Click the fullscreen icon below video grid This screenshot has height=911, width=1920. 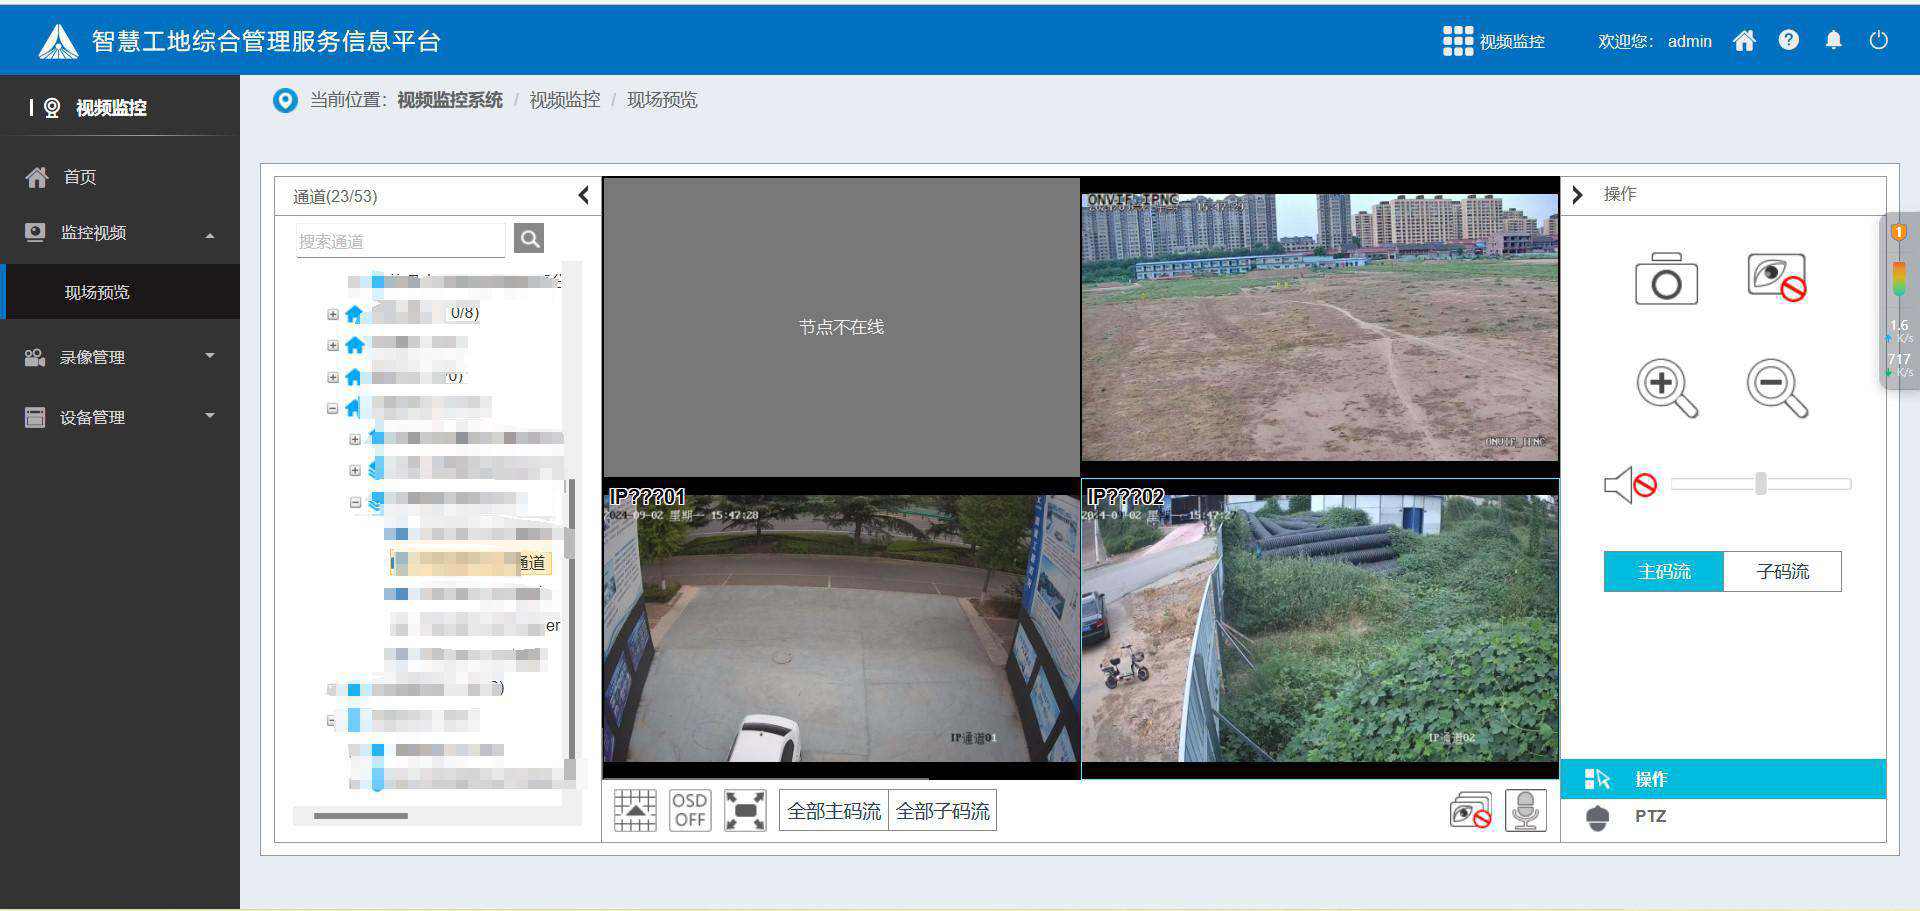pos(745,810)
